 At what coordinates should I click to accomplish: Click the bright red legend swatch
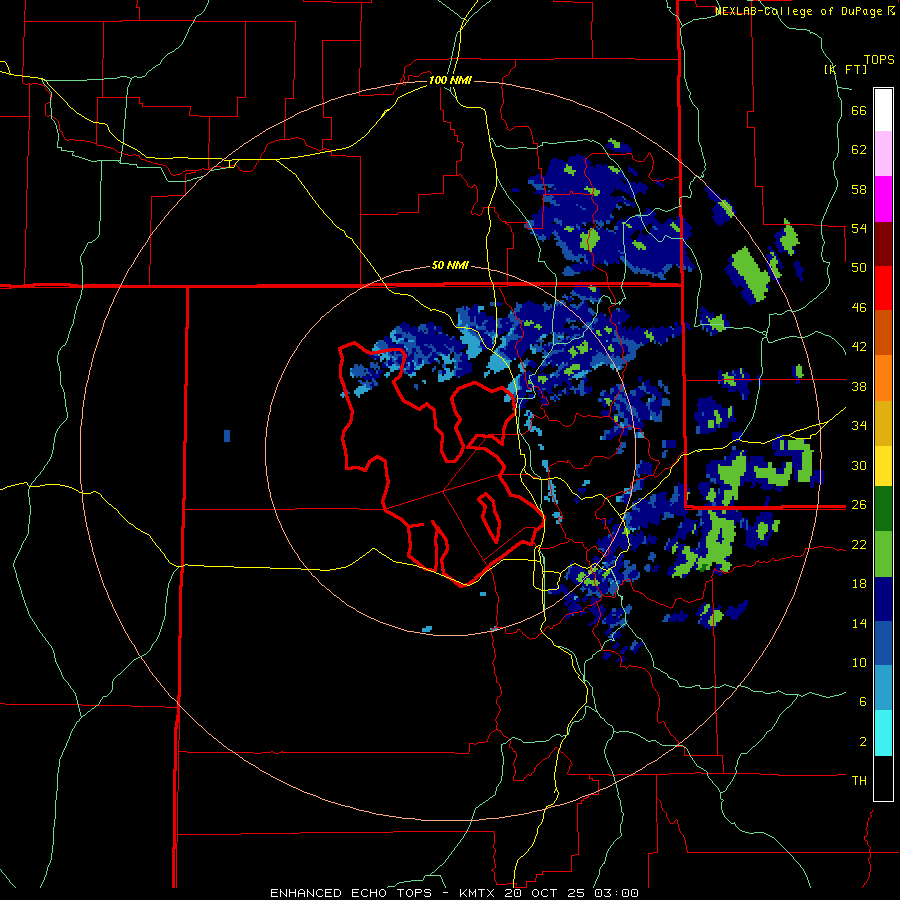[x=883, y=288]
